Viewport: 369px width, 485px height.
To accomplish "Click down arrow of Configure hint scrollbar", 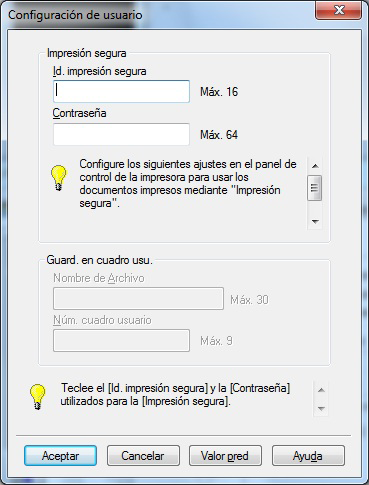I will (x=315, y=221).
